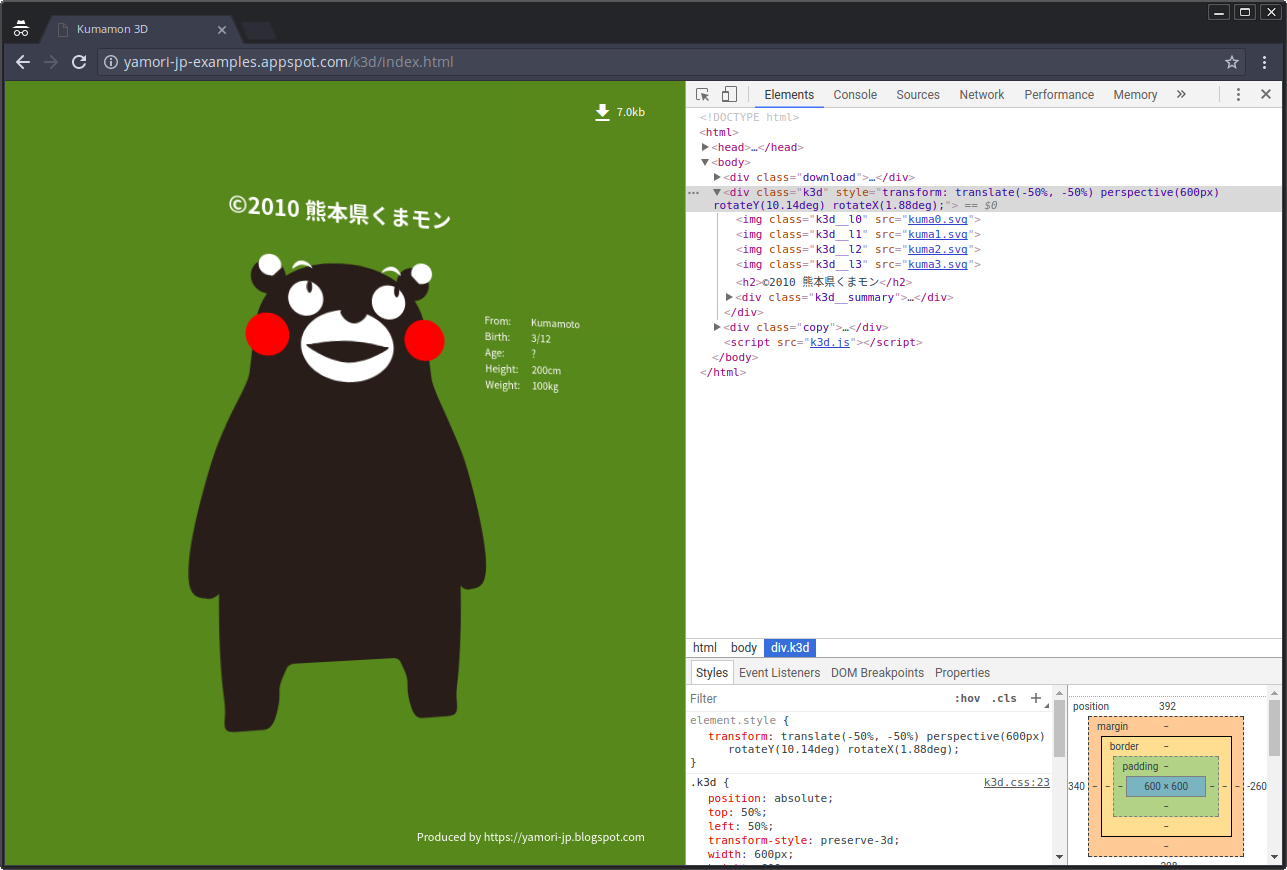
Task: Click the 600 × 600 content box
Action: point(1166,786)
